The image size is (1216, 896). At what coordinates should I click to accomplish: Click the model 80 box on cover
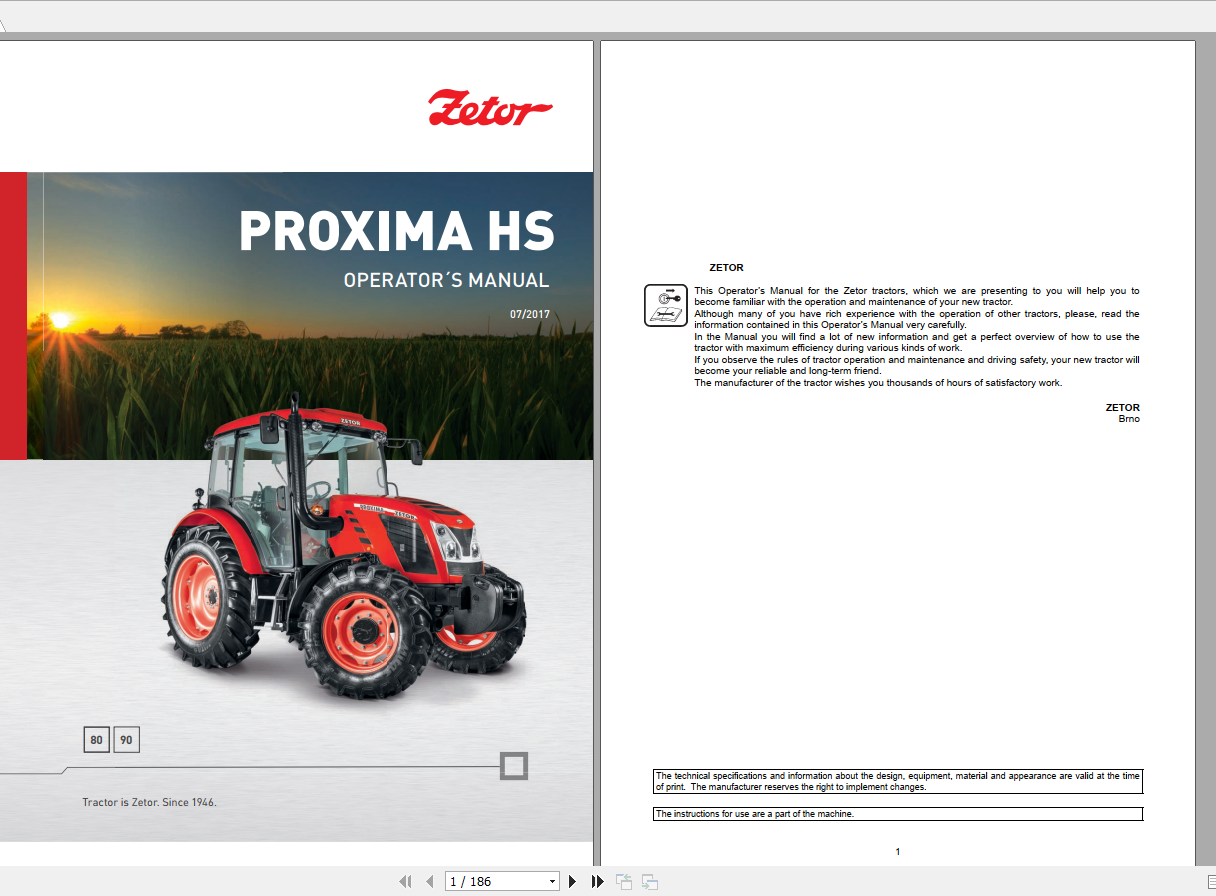96,740
